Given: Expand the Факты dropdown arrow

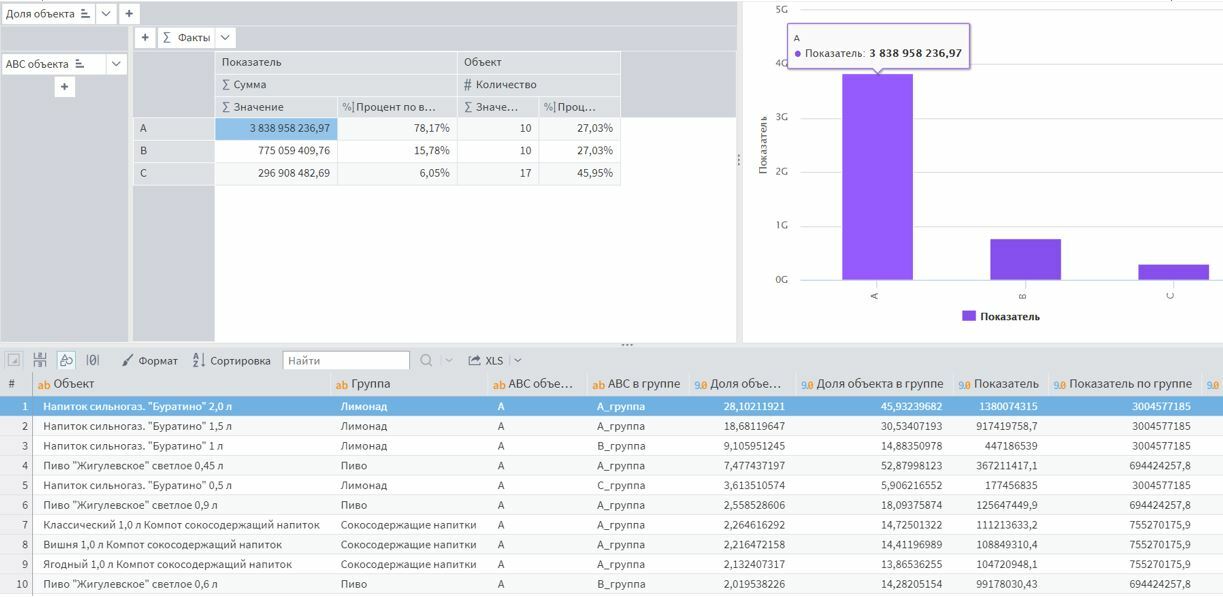Looking at the screenshot, I should point(225,38).
